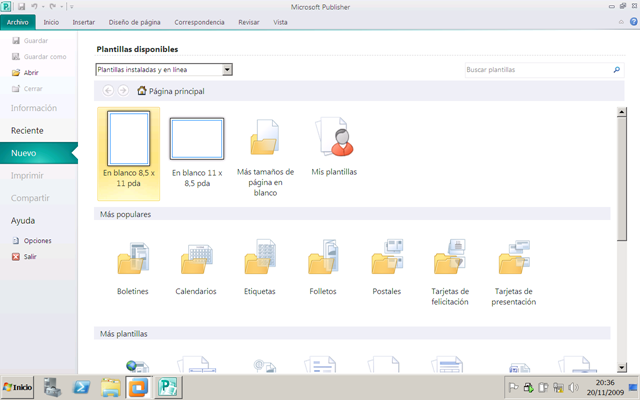
Task: Click the volume speaker tray icon
Action: (573, 387)
